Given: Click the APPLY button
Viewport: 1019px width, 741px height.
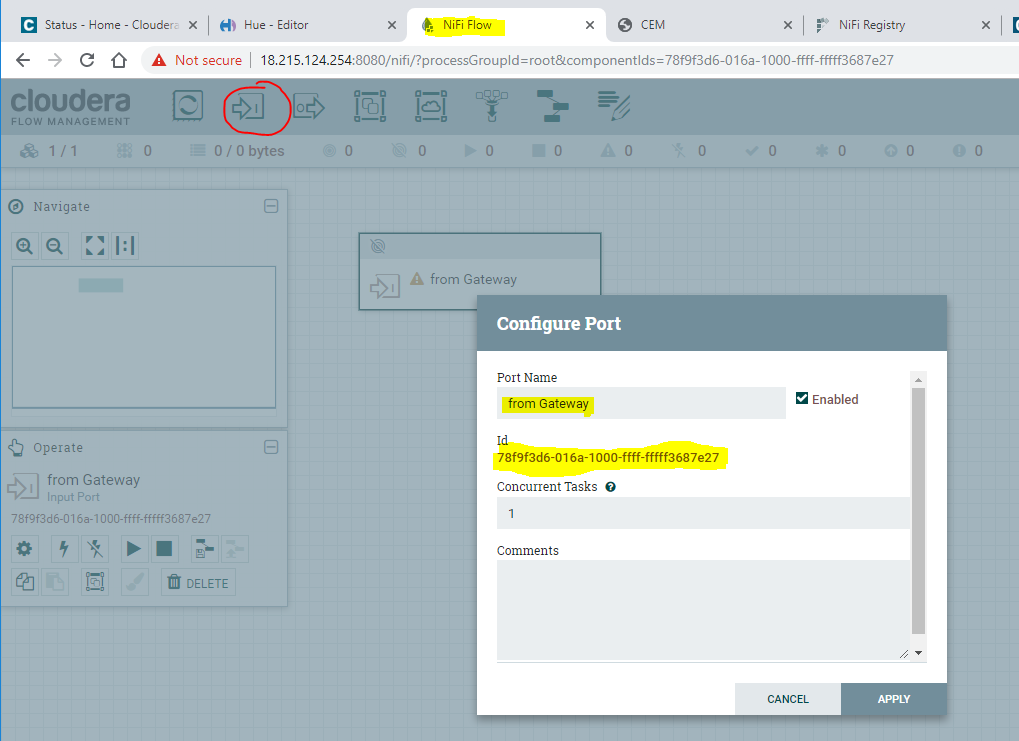Looking at the screenshot, I should (x=894, y=699).
